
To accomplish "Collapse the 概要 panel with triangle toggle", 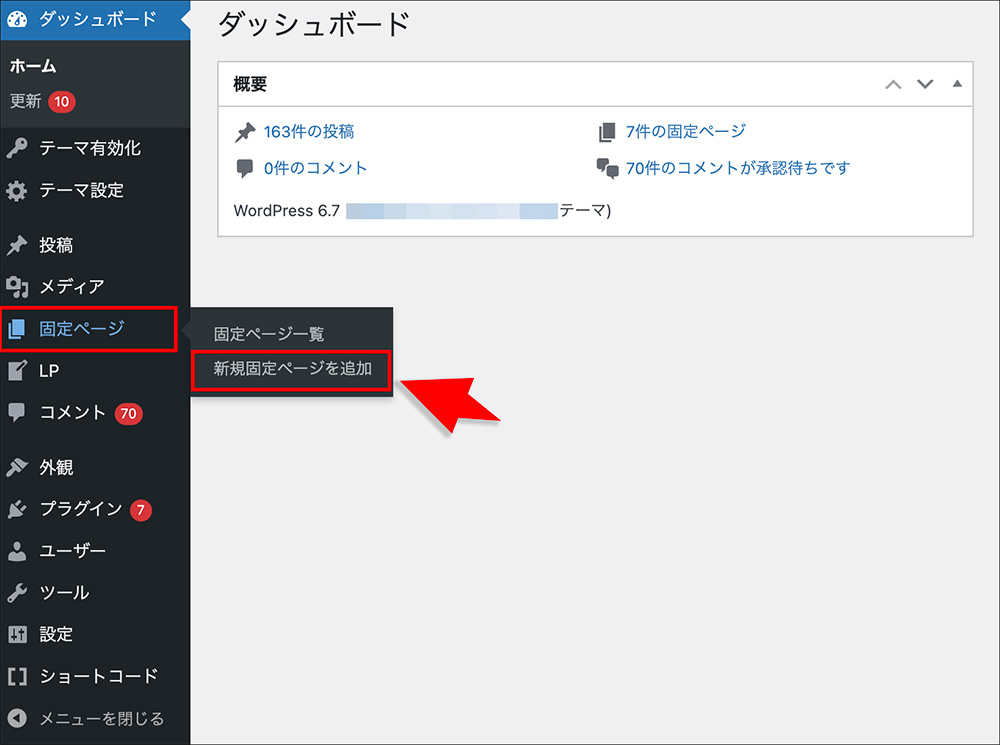I will click(957, 84).
